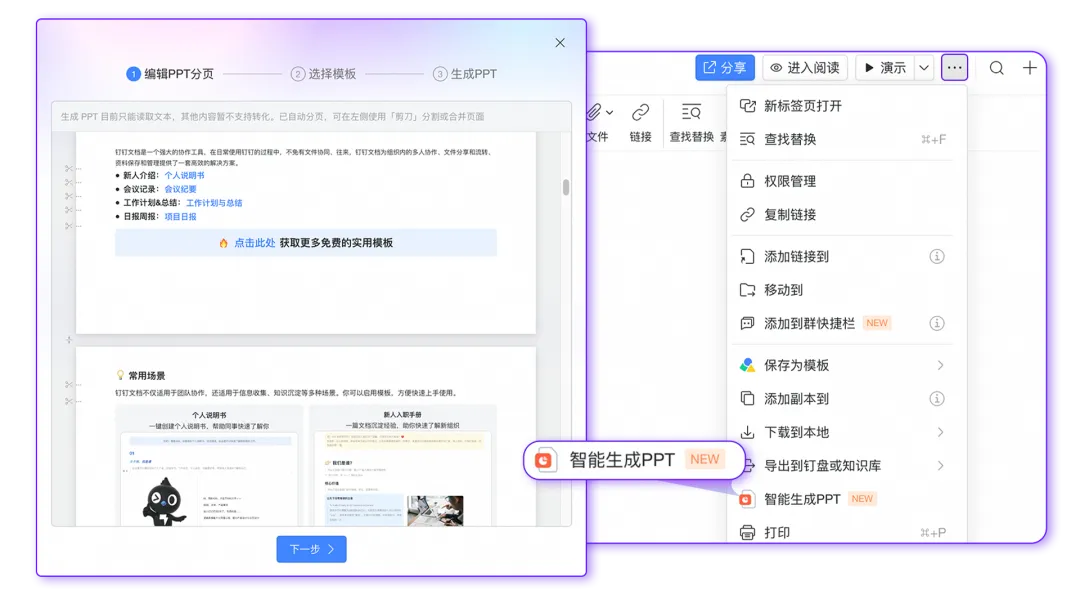Click the search magnifier icon
The width and height of the screenshot is (1080, 608).
click(x=997, y=67)
